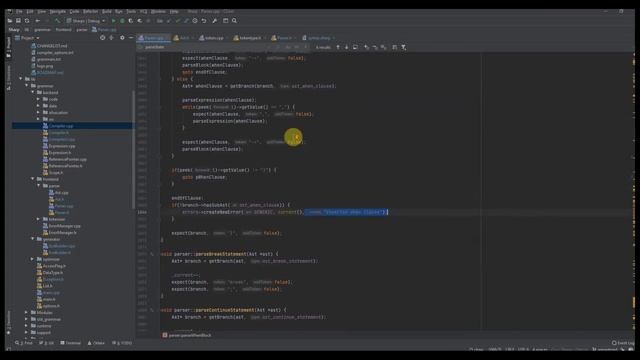Open the run configuration dropdown

86,20
